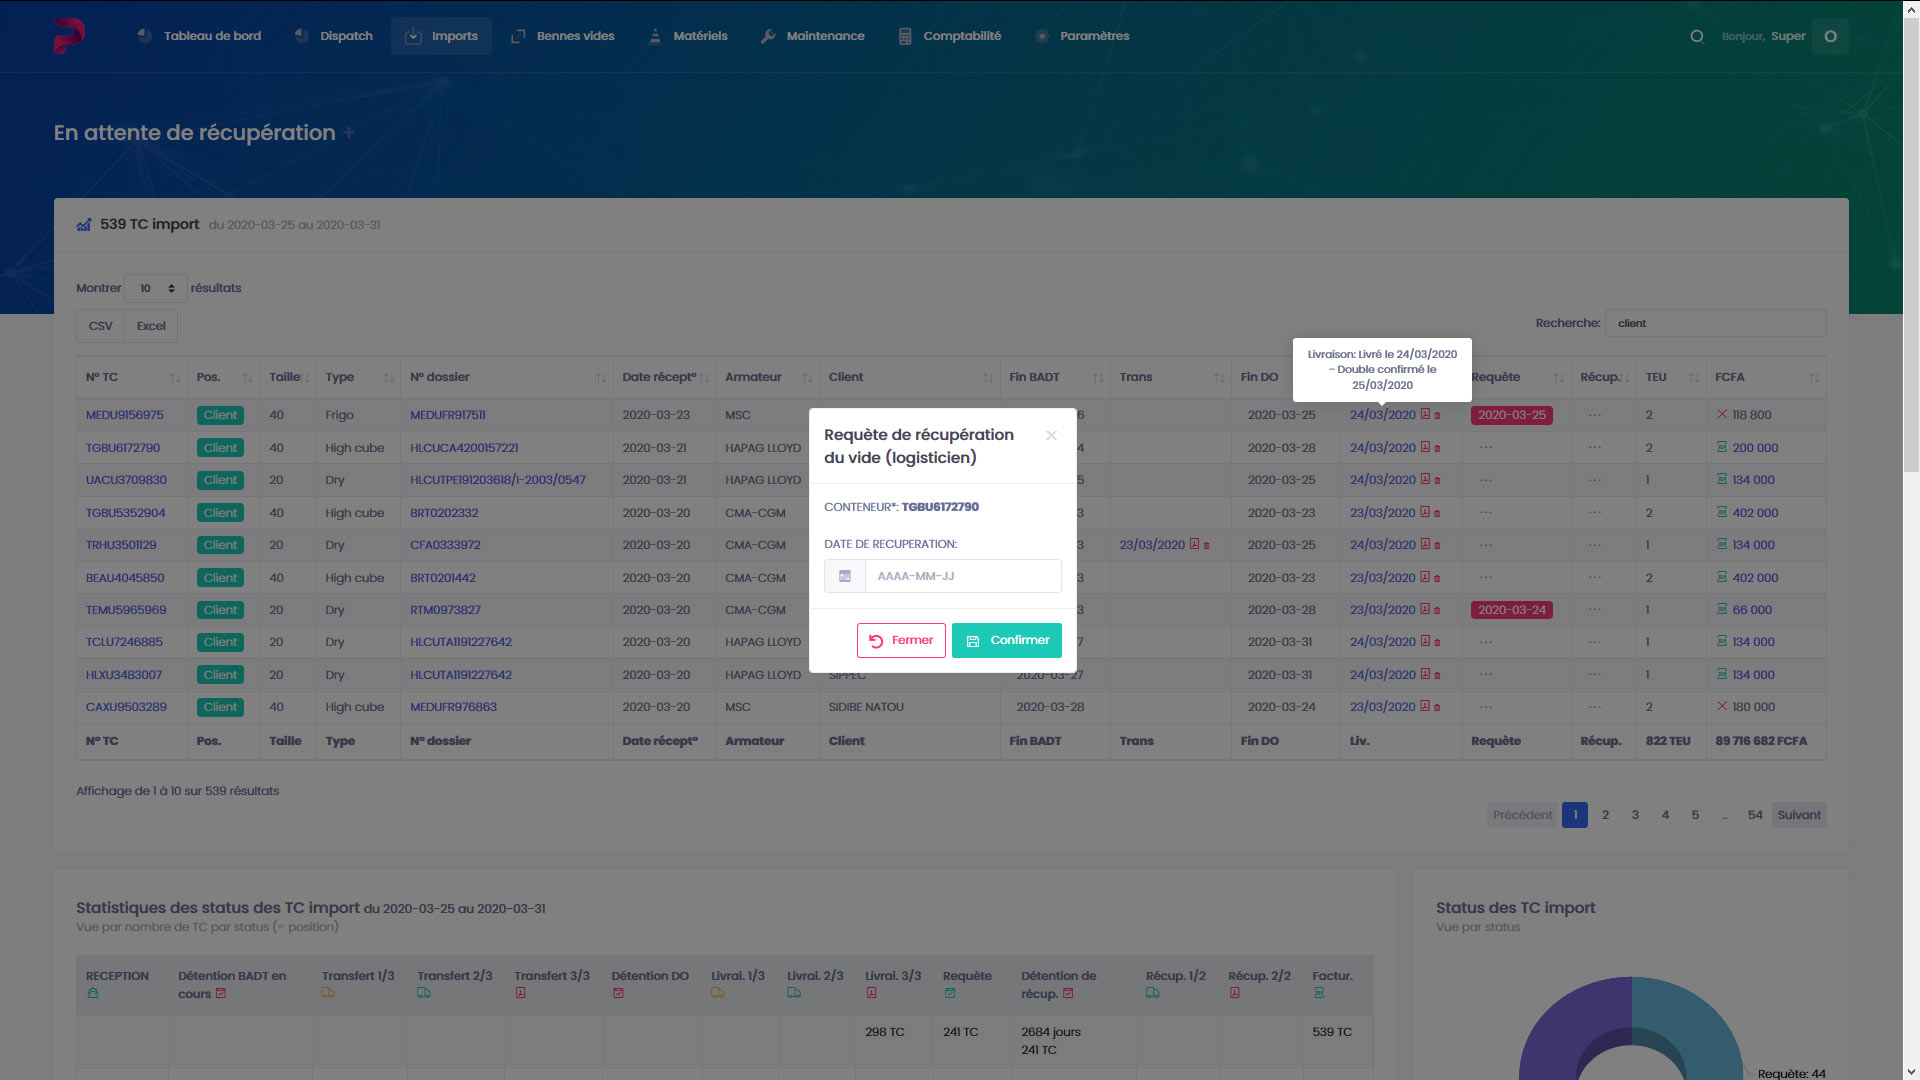The width and height of the screenshot is (1920, 1080).
Task: Export table using the Excel button
Action: [x=151, y=326]
